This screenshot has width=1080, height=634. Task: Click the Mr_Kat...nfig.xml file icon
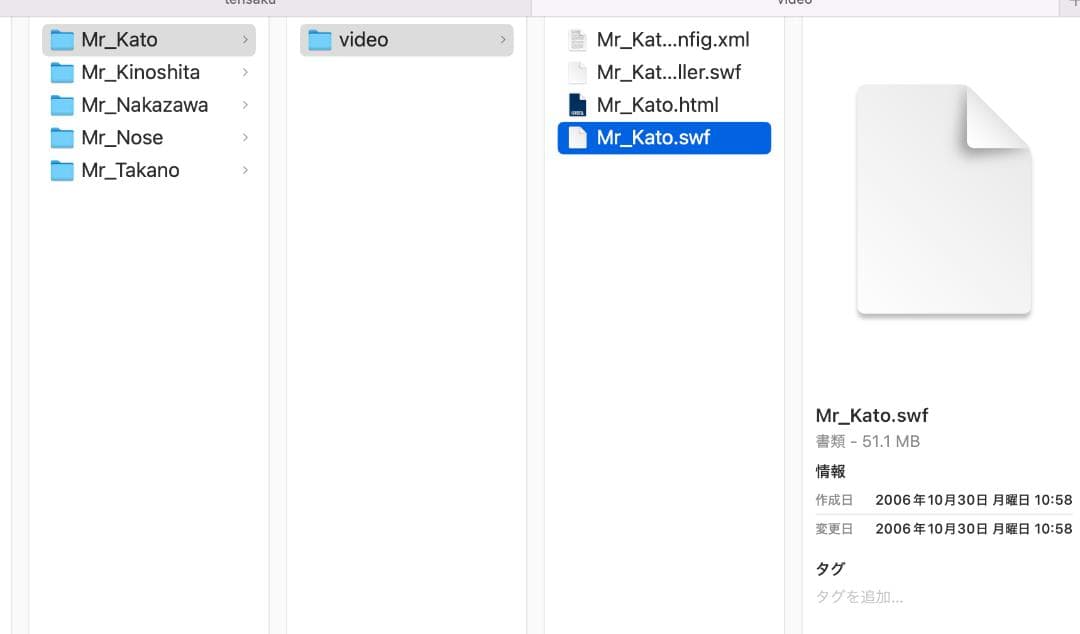coord(576,39)
